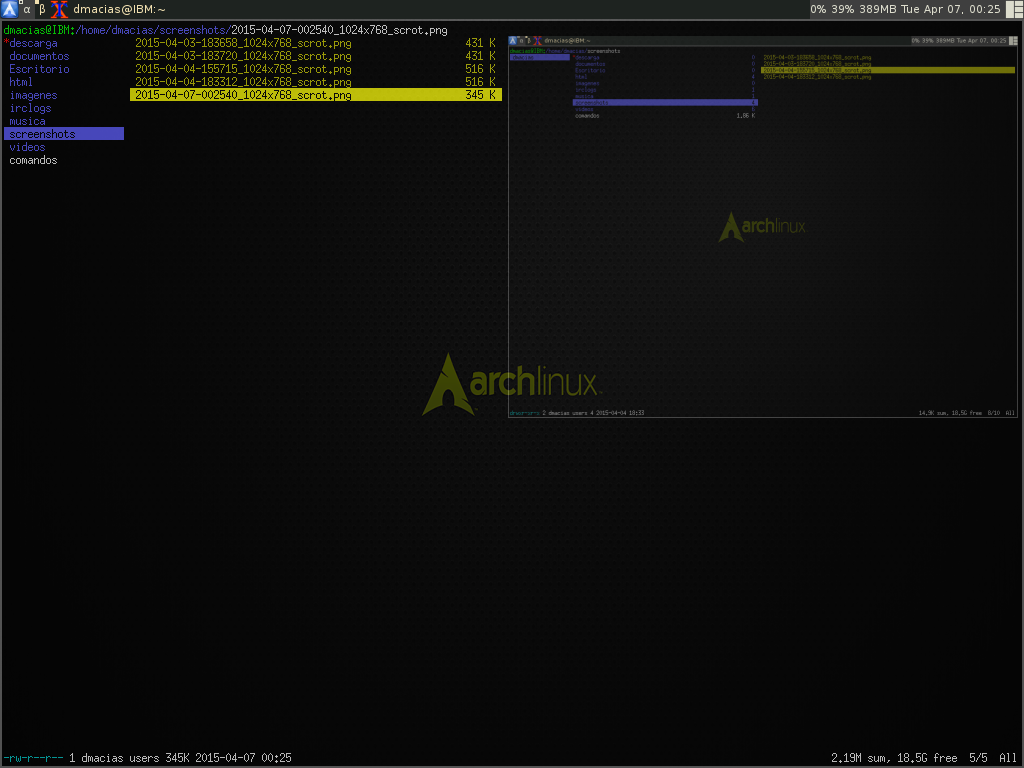Click the All scroll indicator in the status bar
Screen dimensions: 1024x768
(x=1008, y=758)
